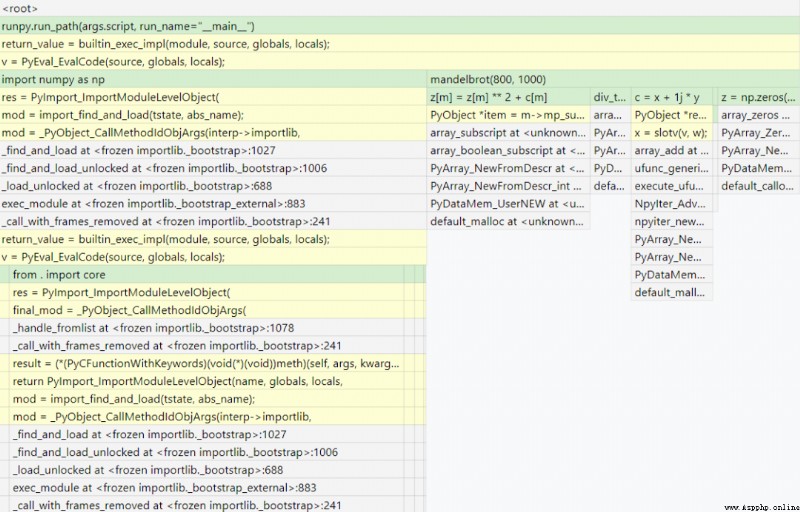800x512 pixels.
Task: Select the 'array_zeros ...' frame
Action: [759, 115]
